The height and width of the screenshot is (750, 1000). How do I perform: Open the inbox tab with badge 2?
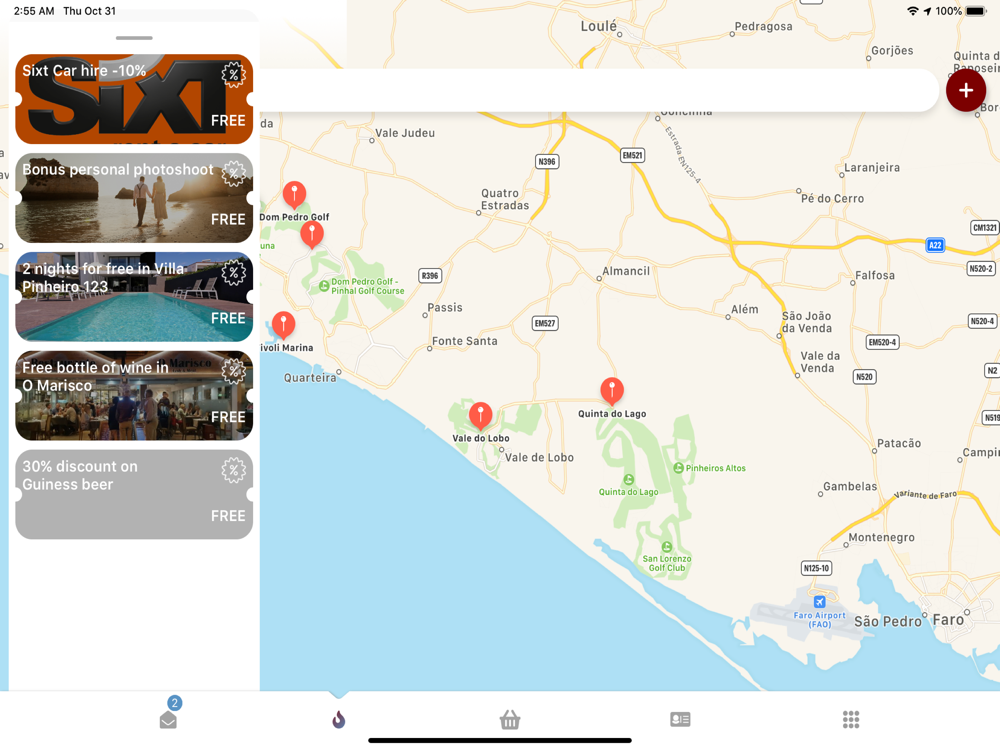168,719
